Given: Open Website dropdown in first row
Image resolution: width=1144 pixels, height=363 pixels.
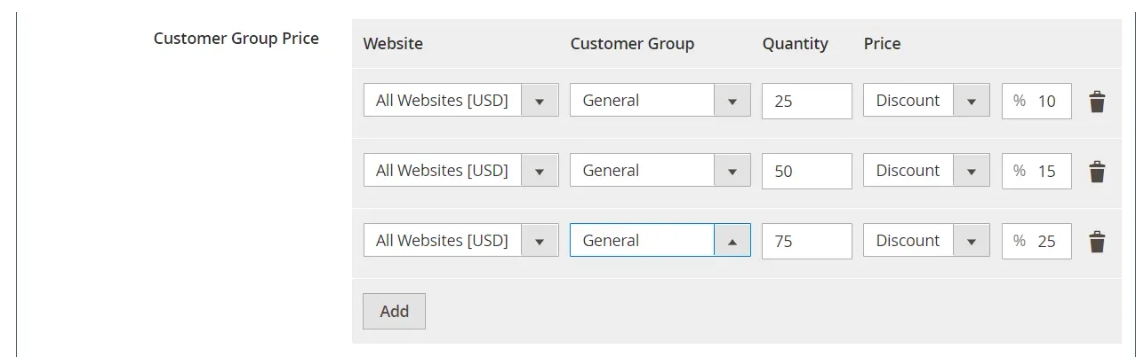Looking at the screenshot, I should coord(461,101).
